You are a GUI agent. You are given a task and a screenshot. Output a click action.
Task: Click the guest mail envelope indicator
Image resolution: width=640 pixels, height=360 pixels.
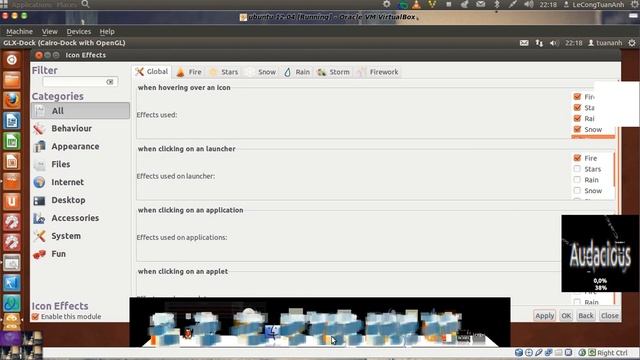pos(524,43)
